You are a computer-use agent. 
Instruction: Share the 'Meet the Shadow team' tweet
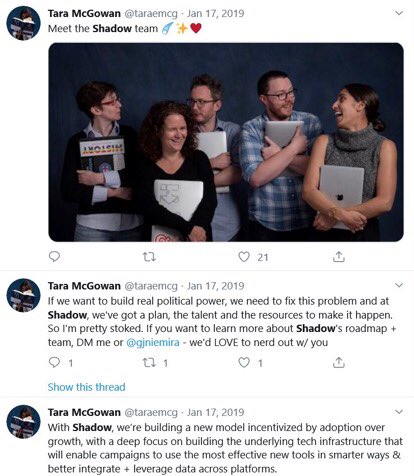point(339,256)
